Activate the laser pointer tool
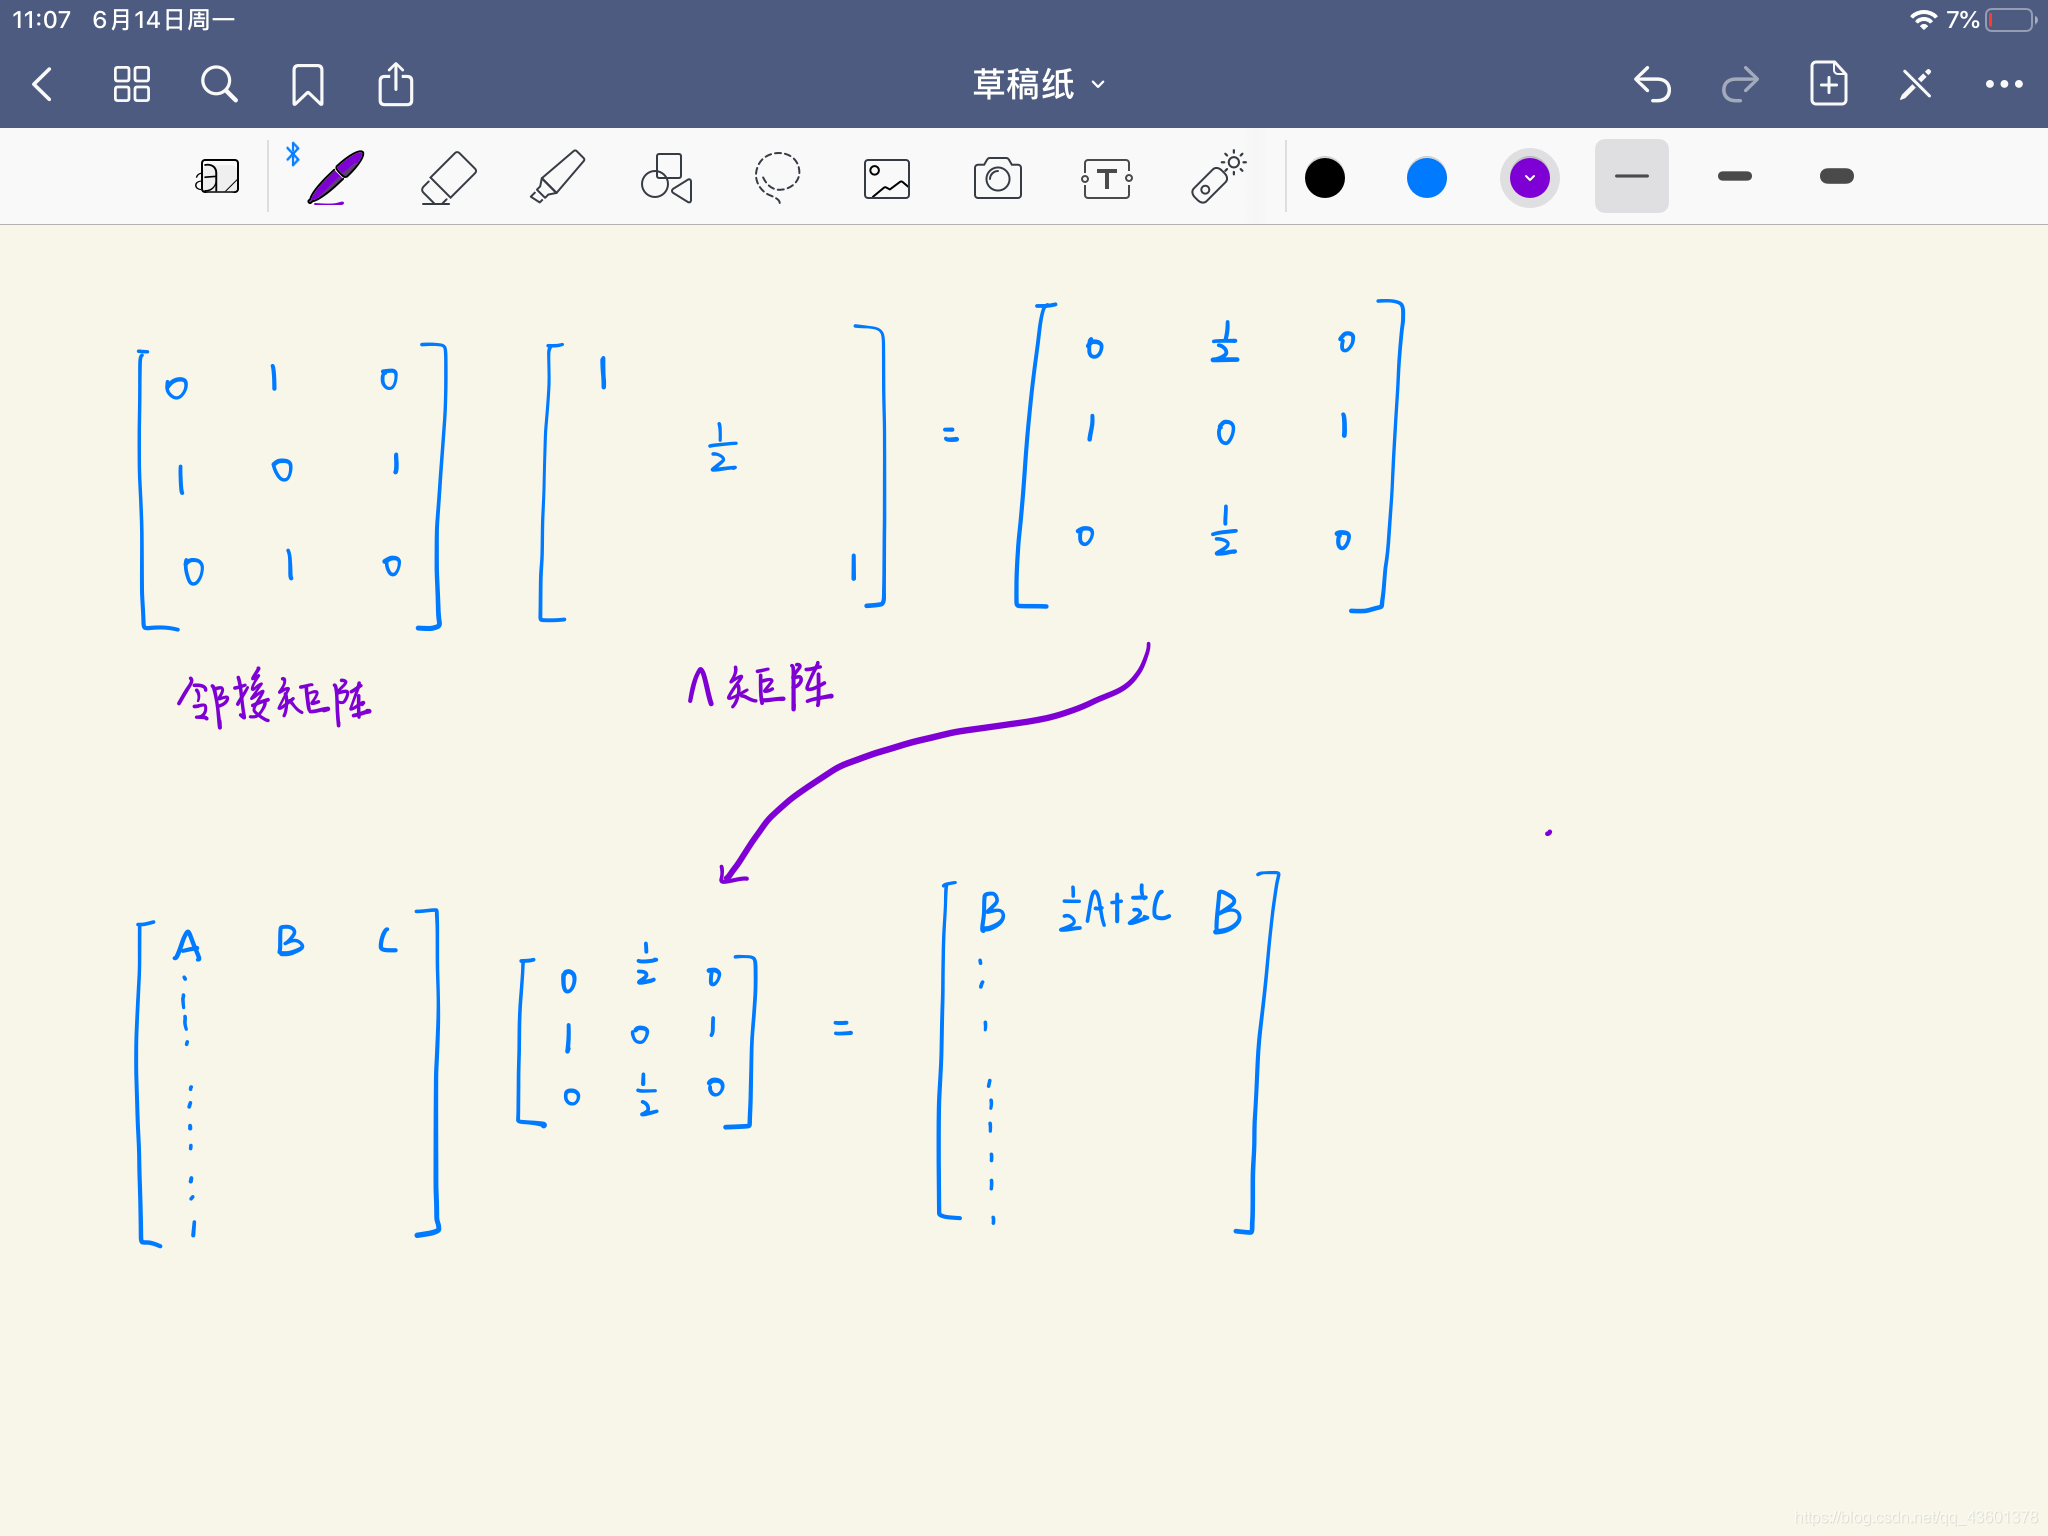Viewport: 2048px width, 1536px height. pos(1218,177)
